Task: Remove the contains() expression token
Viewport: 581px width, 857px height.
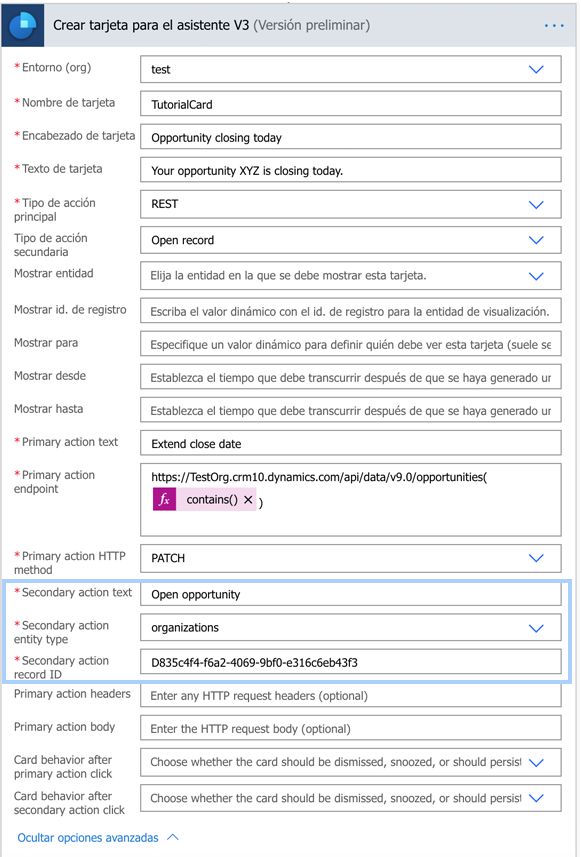Action: pyautogui.click(x=248, y=500)
